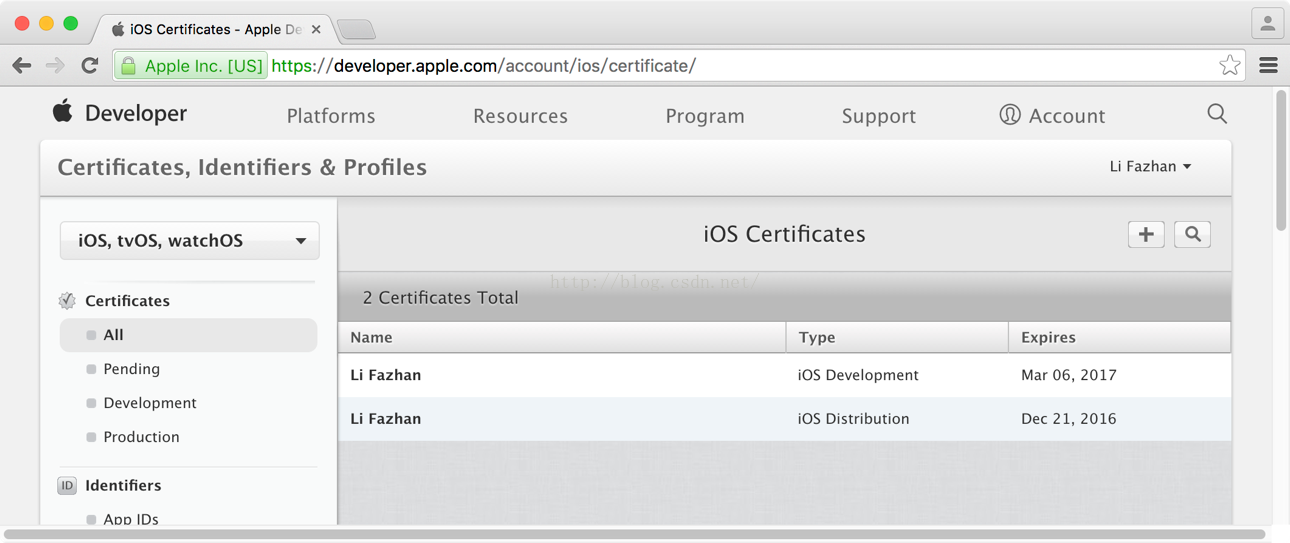Screen dimensions: 1290x543
Task: Select App IDs under Identifiers
Action: (130, 519)
